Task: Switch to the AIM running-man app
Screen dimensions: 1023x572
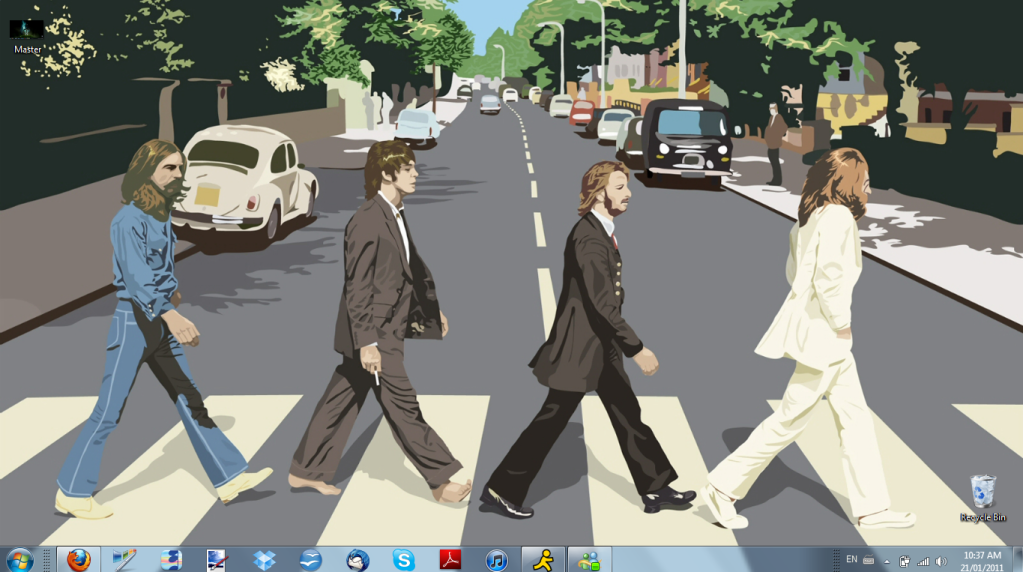Action: (x=543, y=559)
